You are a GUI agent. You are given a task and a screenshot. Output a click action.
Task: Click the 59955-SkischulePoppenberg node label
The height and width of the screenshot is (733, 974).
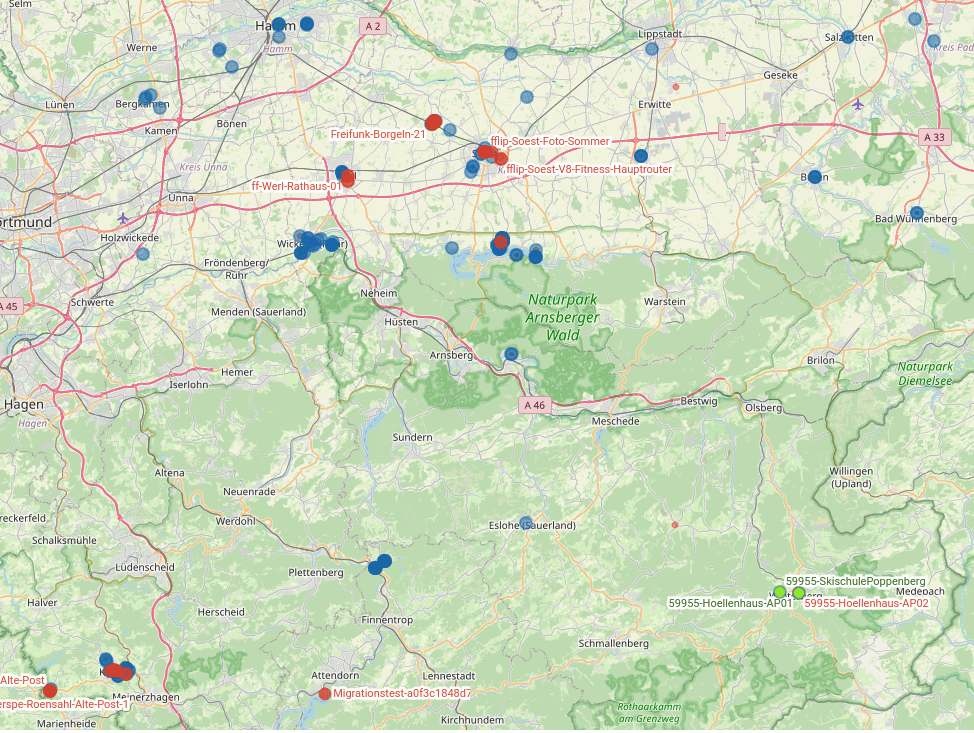[855, 581]
